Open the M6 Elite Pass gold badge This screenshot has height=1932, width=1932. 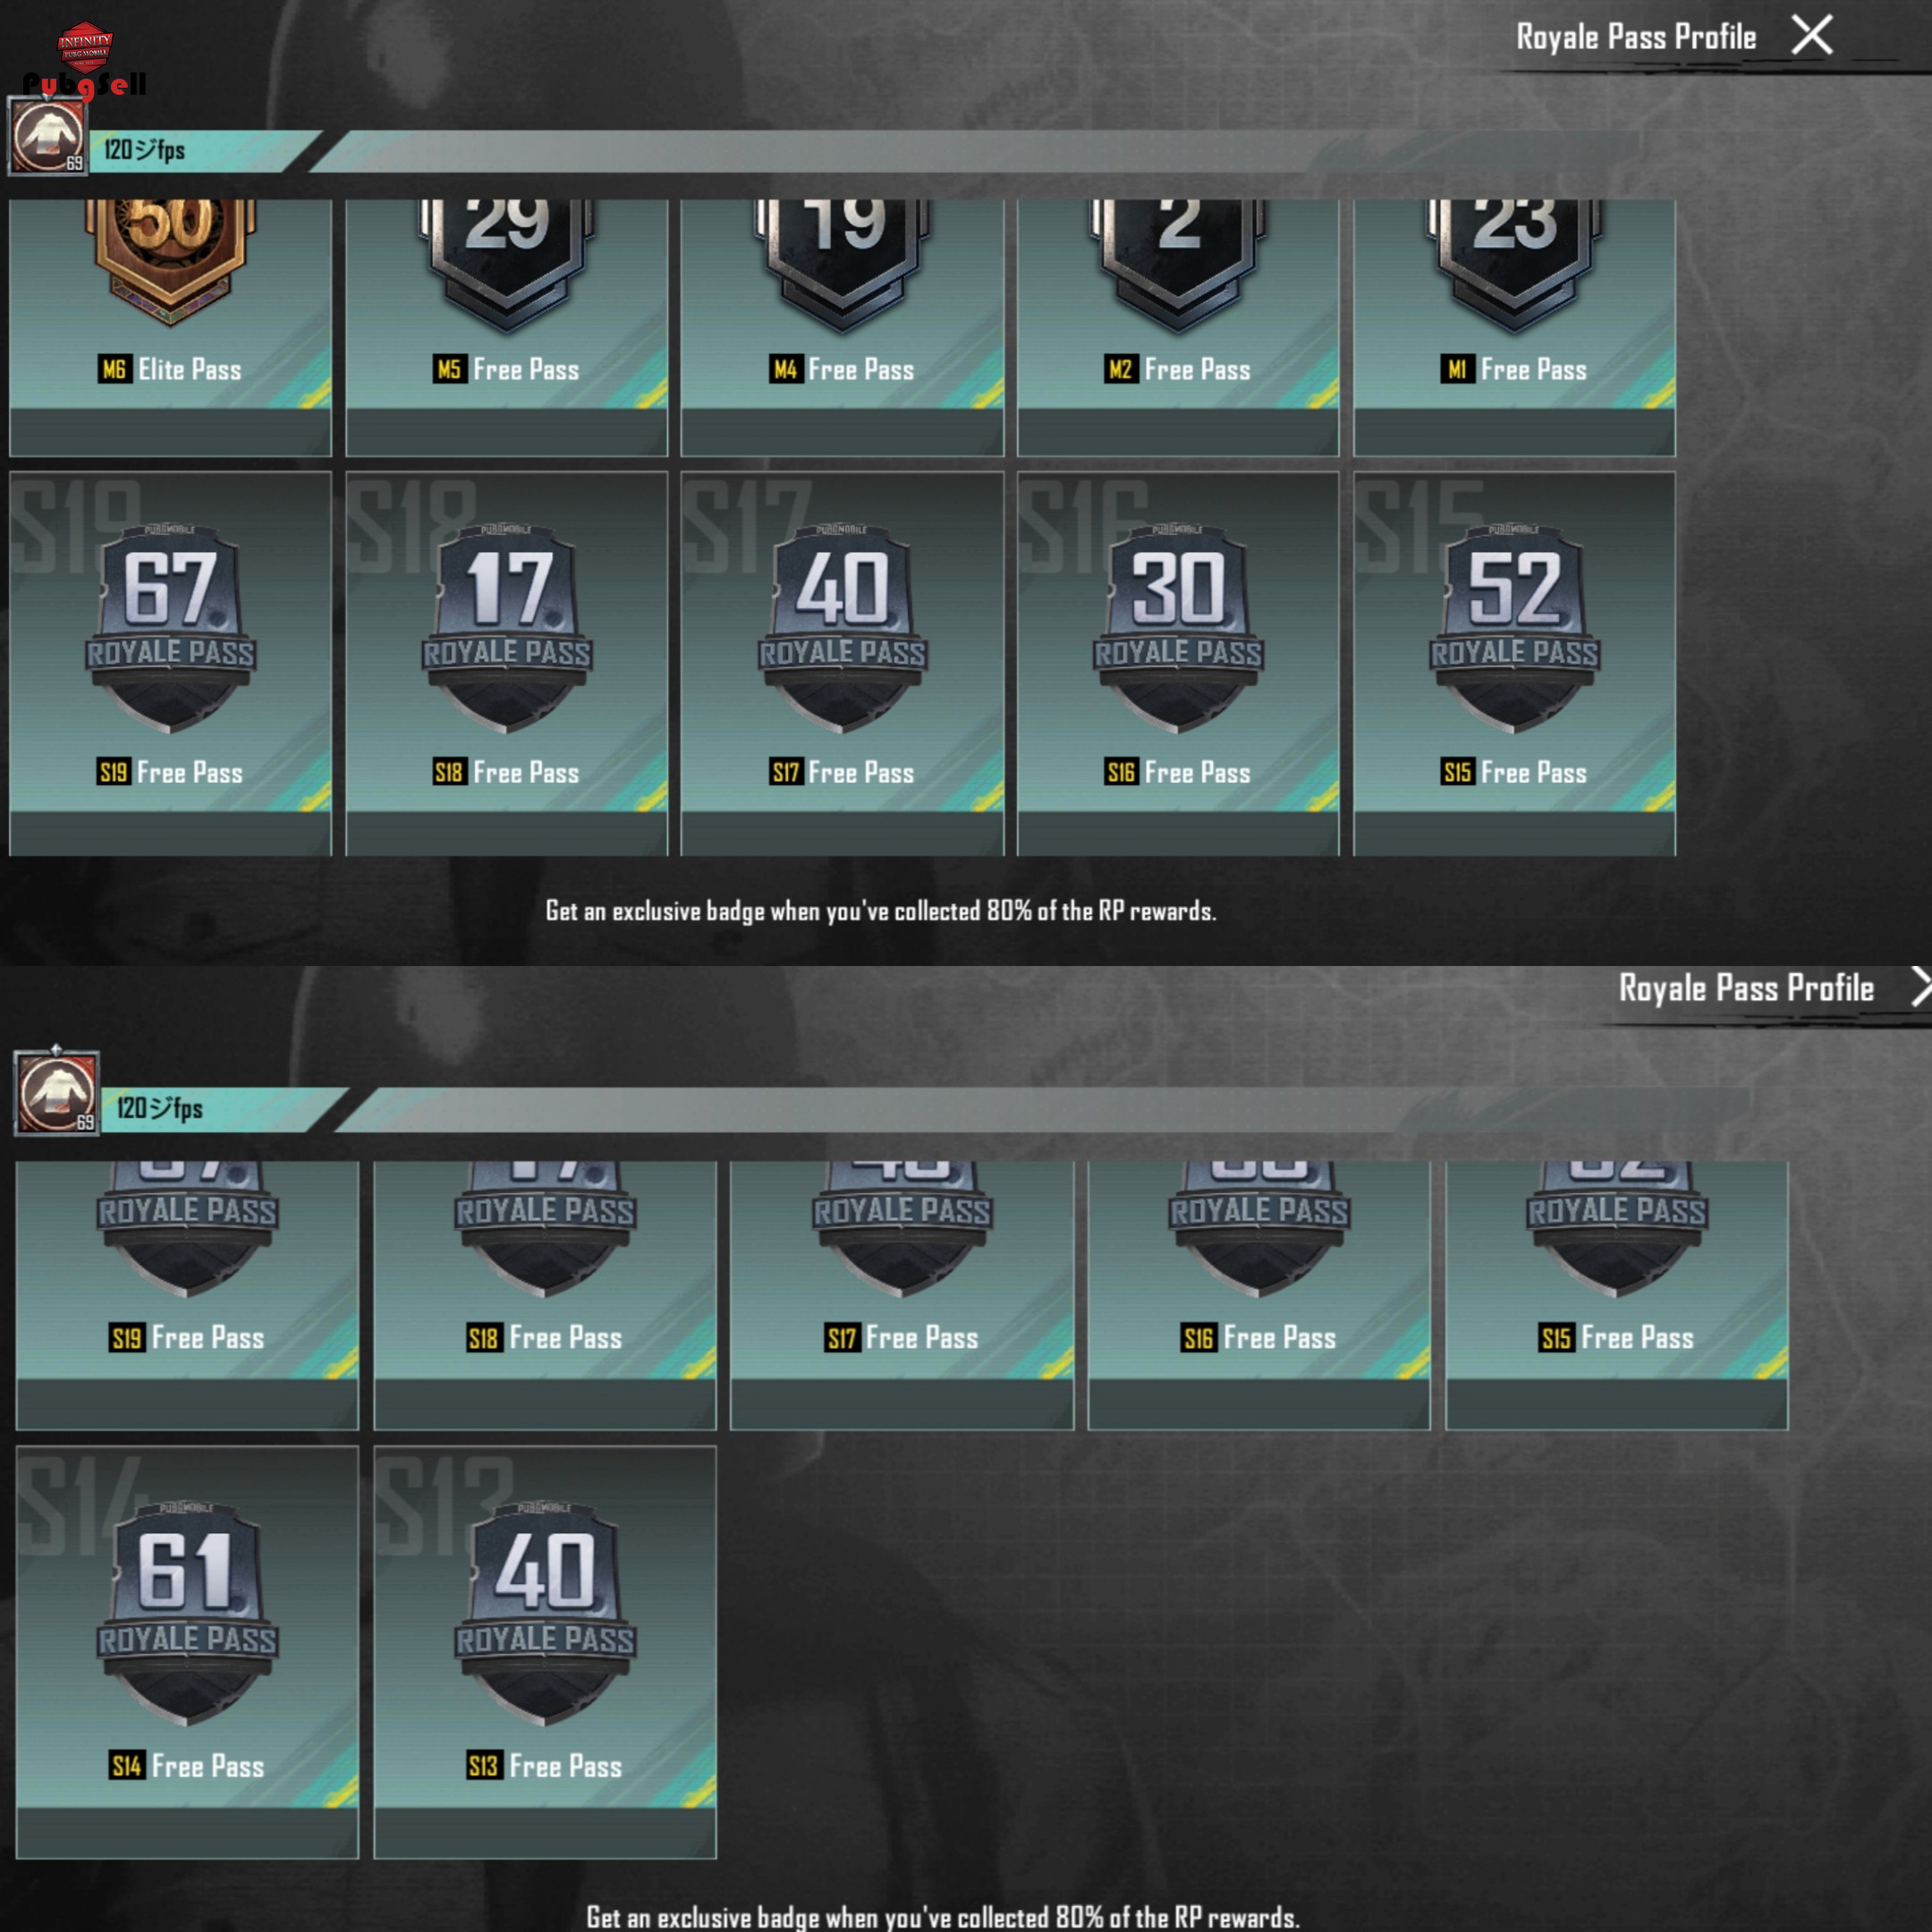pos(170,262)
